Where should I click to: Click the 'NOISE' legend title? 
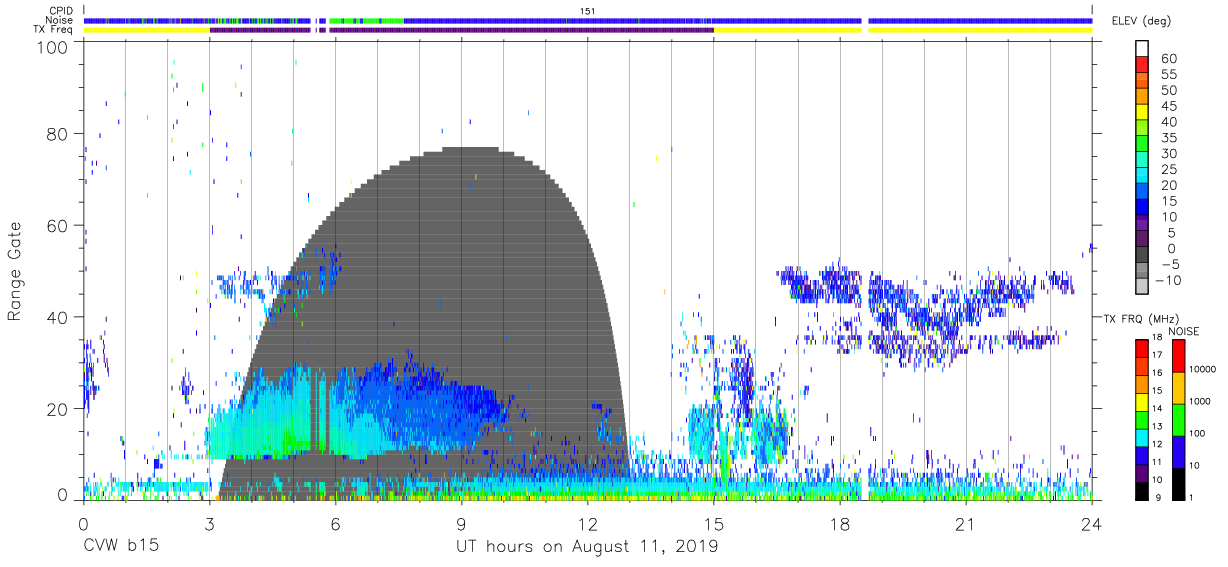(x=1183, y=331)
